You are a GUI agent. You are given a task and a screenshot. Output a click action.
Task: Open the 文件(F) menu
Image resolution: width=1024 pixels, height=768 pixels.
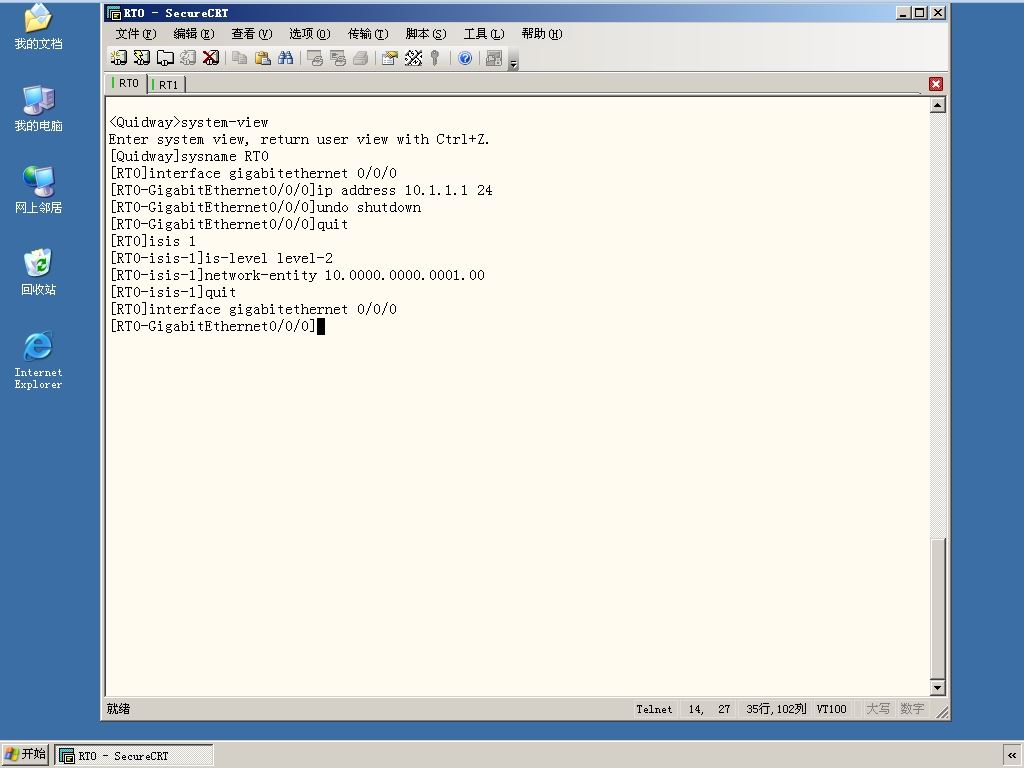[x=136, y=34]
